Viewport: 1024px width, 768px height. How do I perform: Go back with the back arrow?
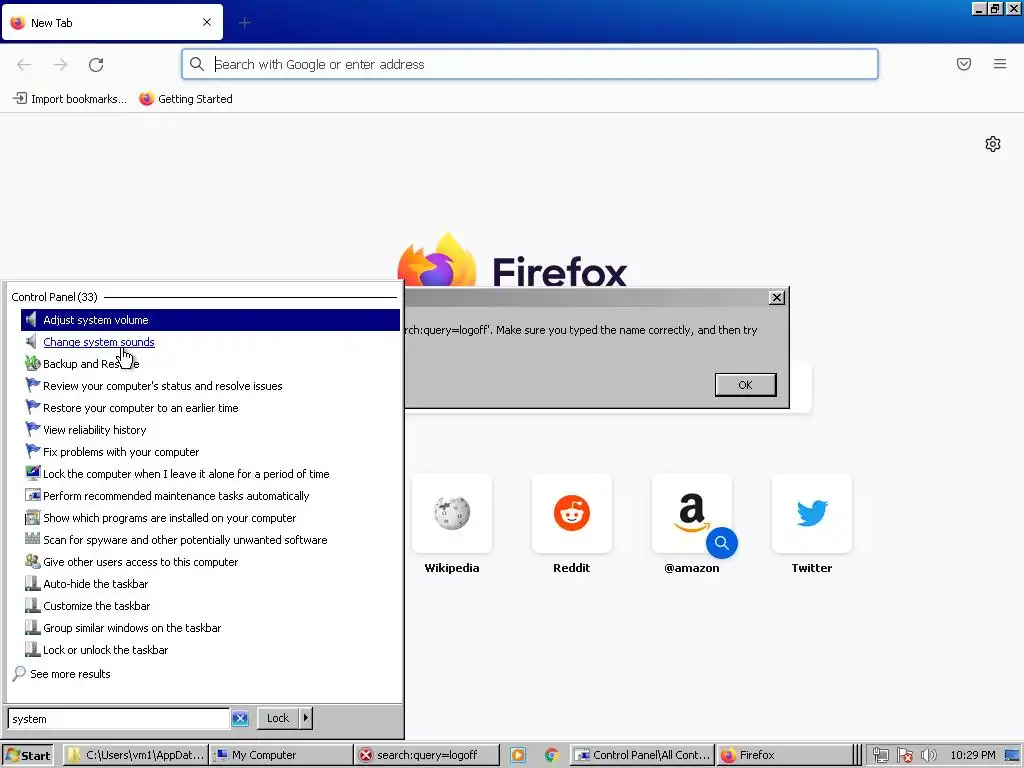(24, 64)
